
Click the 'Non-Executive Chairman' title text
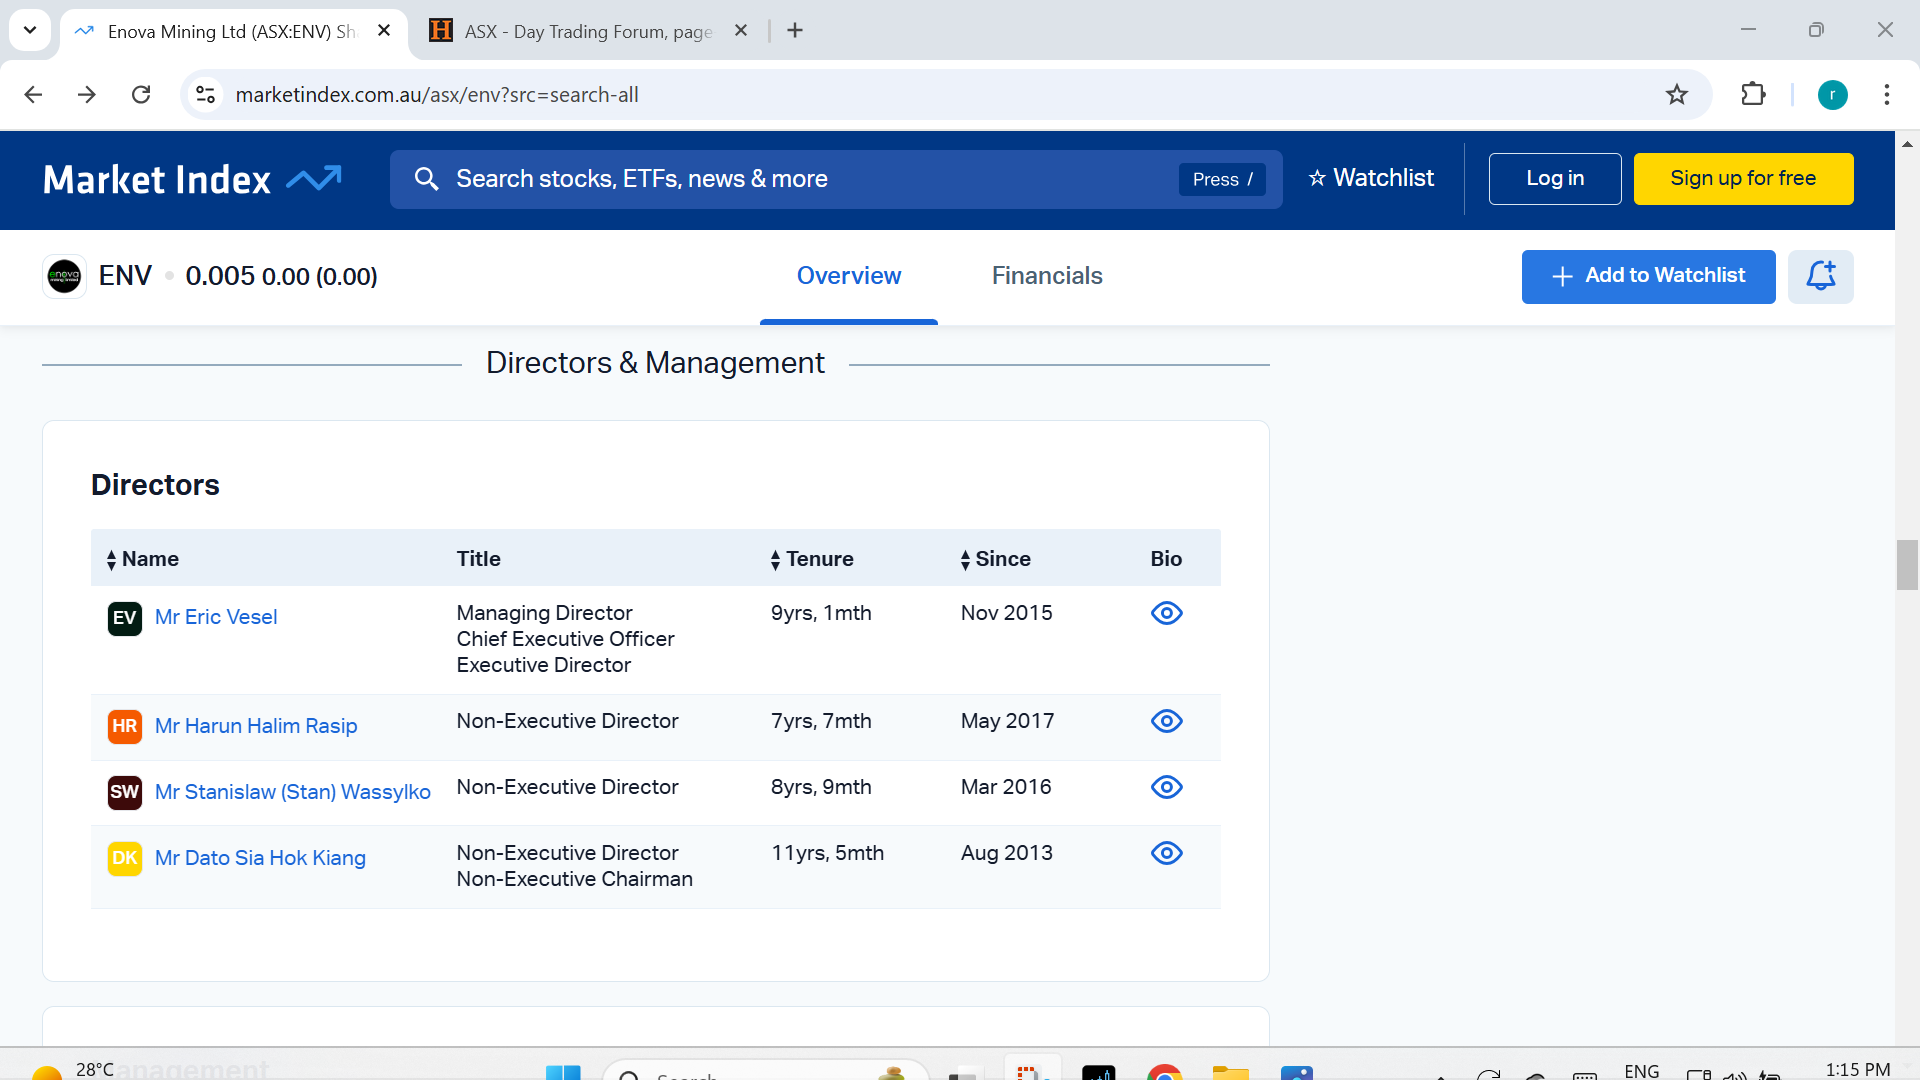(x=574, y=879)
